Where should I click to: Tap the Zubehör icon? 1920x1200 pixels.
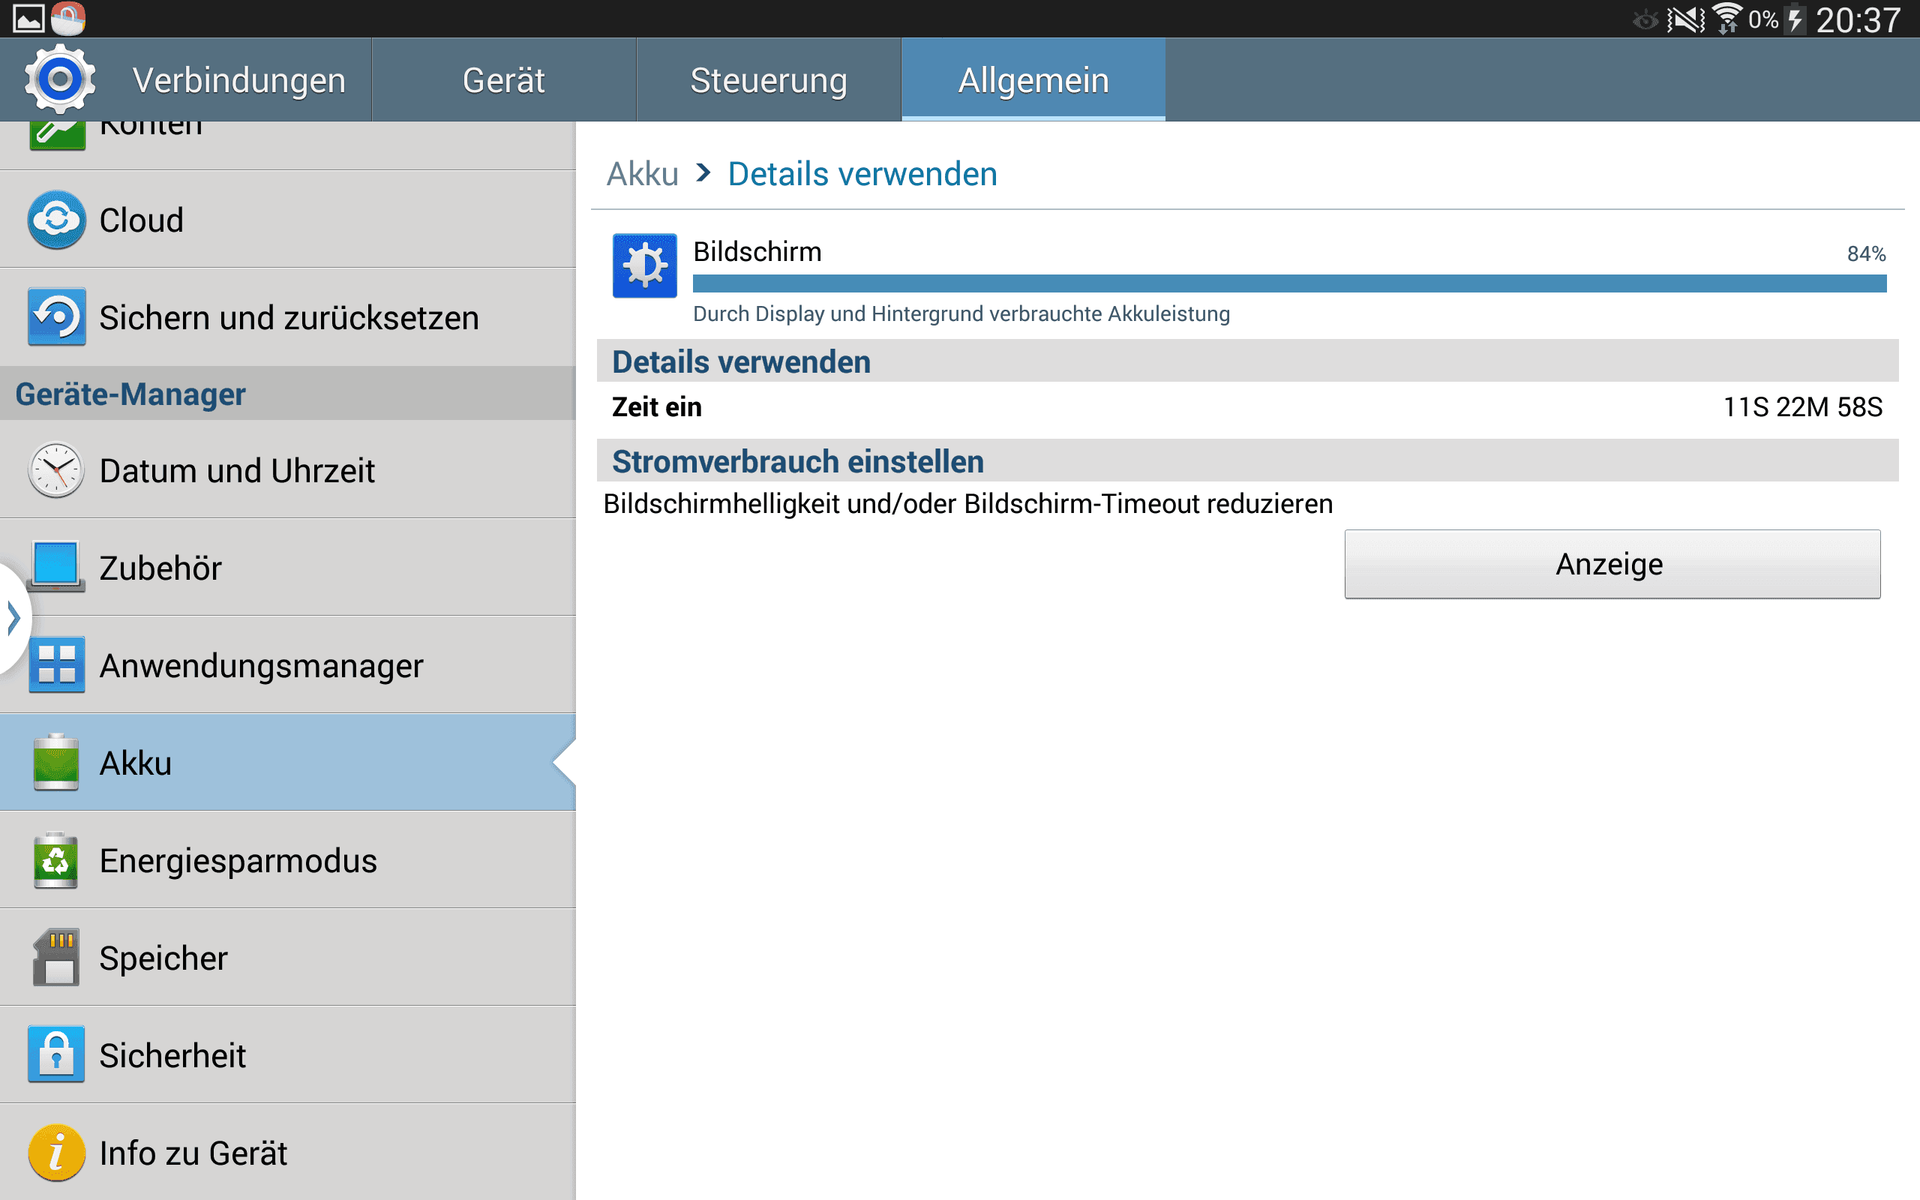56,567
